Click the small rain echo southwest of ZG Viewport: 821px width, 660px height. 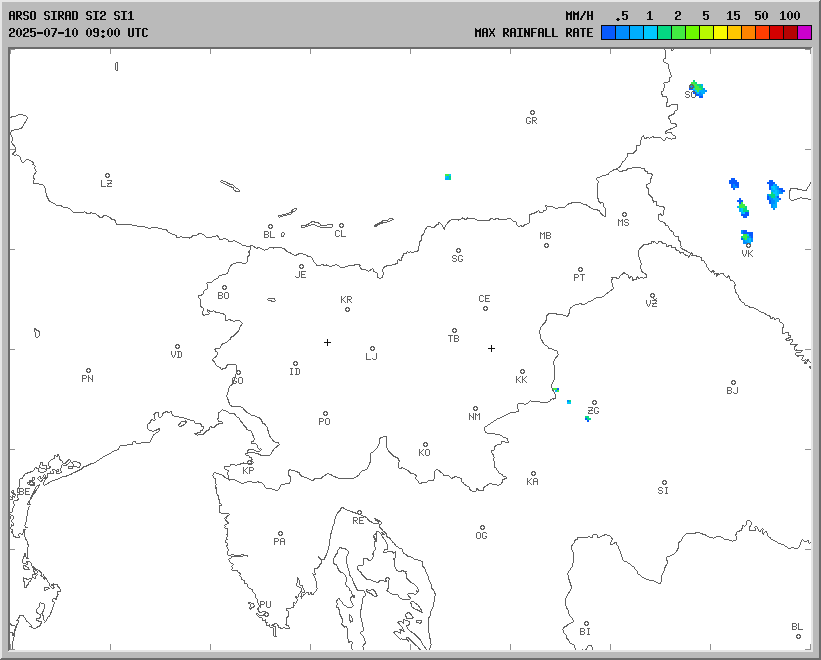pyautogui.click(x=587, y=418)
